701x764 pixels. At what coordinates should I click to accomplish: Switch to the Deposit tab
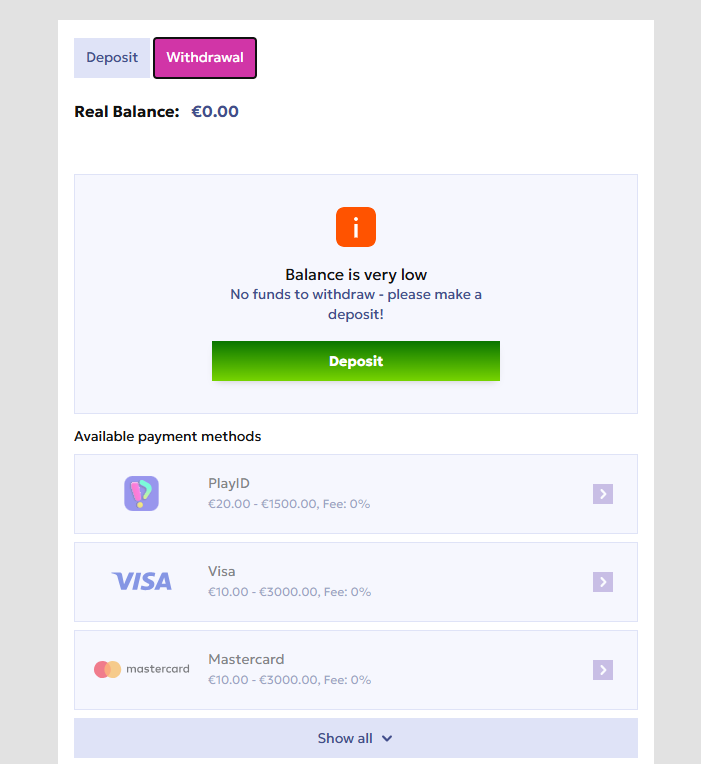(112, 58)
